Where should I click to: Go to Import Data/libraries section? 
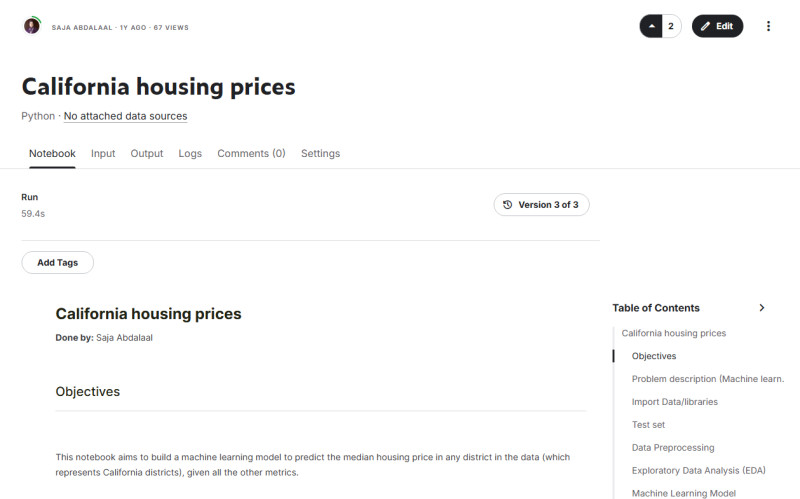pyautogui.click(x=675, y=402)
